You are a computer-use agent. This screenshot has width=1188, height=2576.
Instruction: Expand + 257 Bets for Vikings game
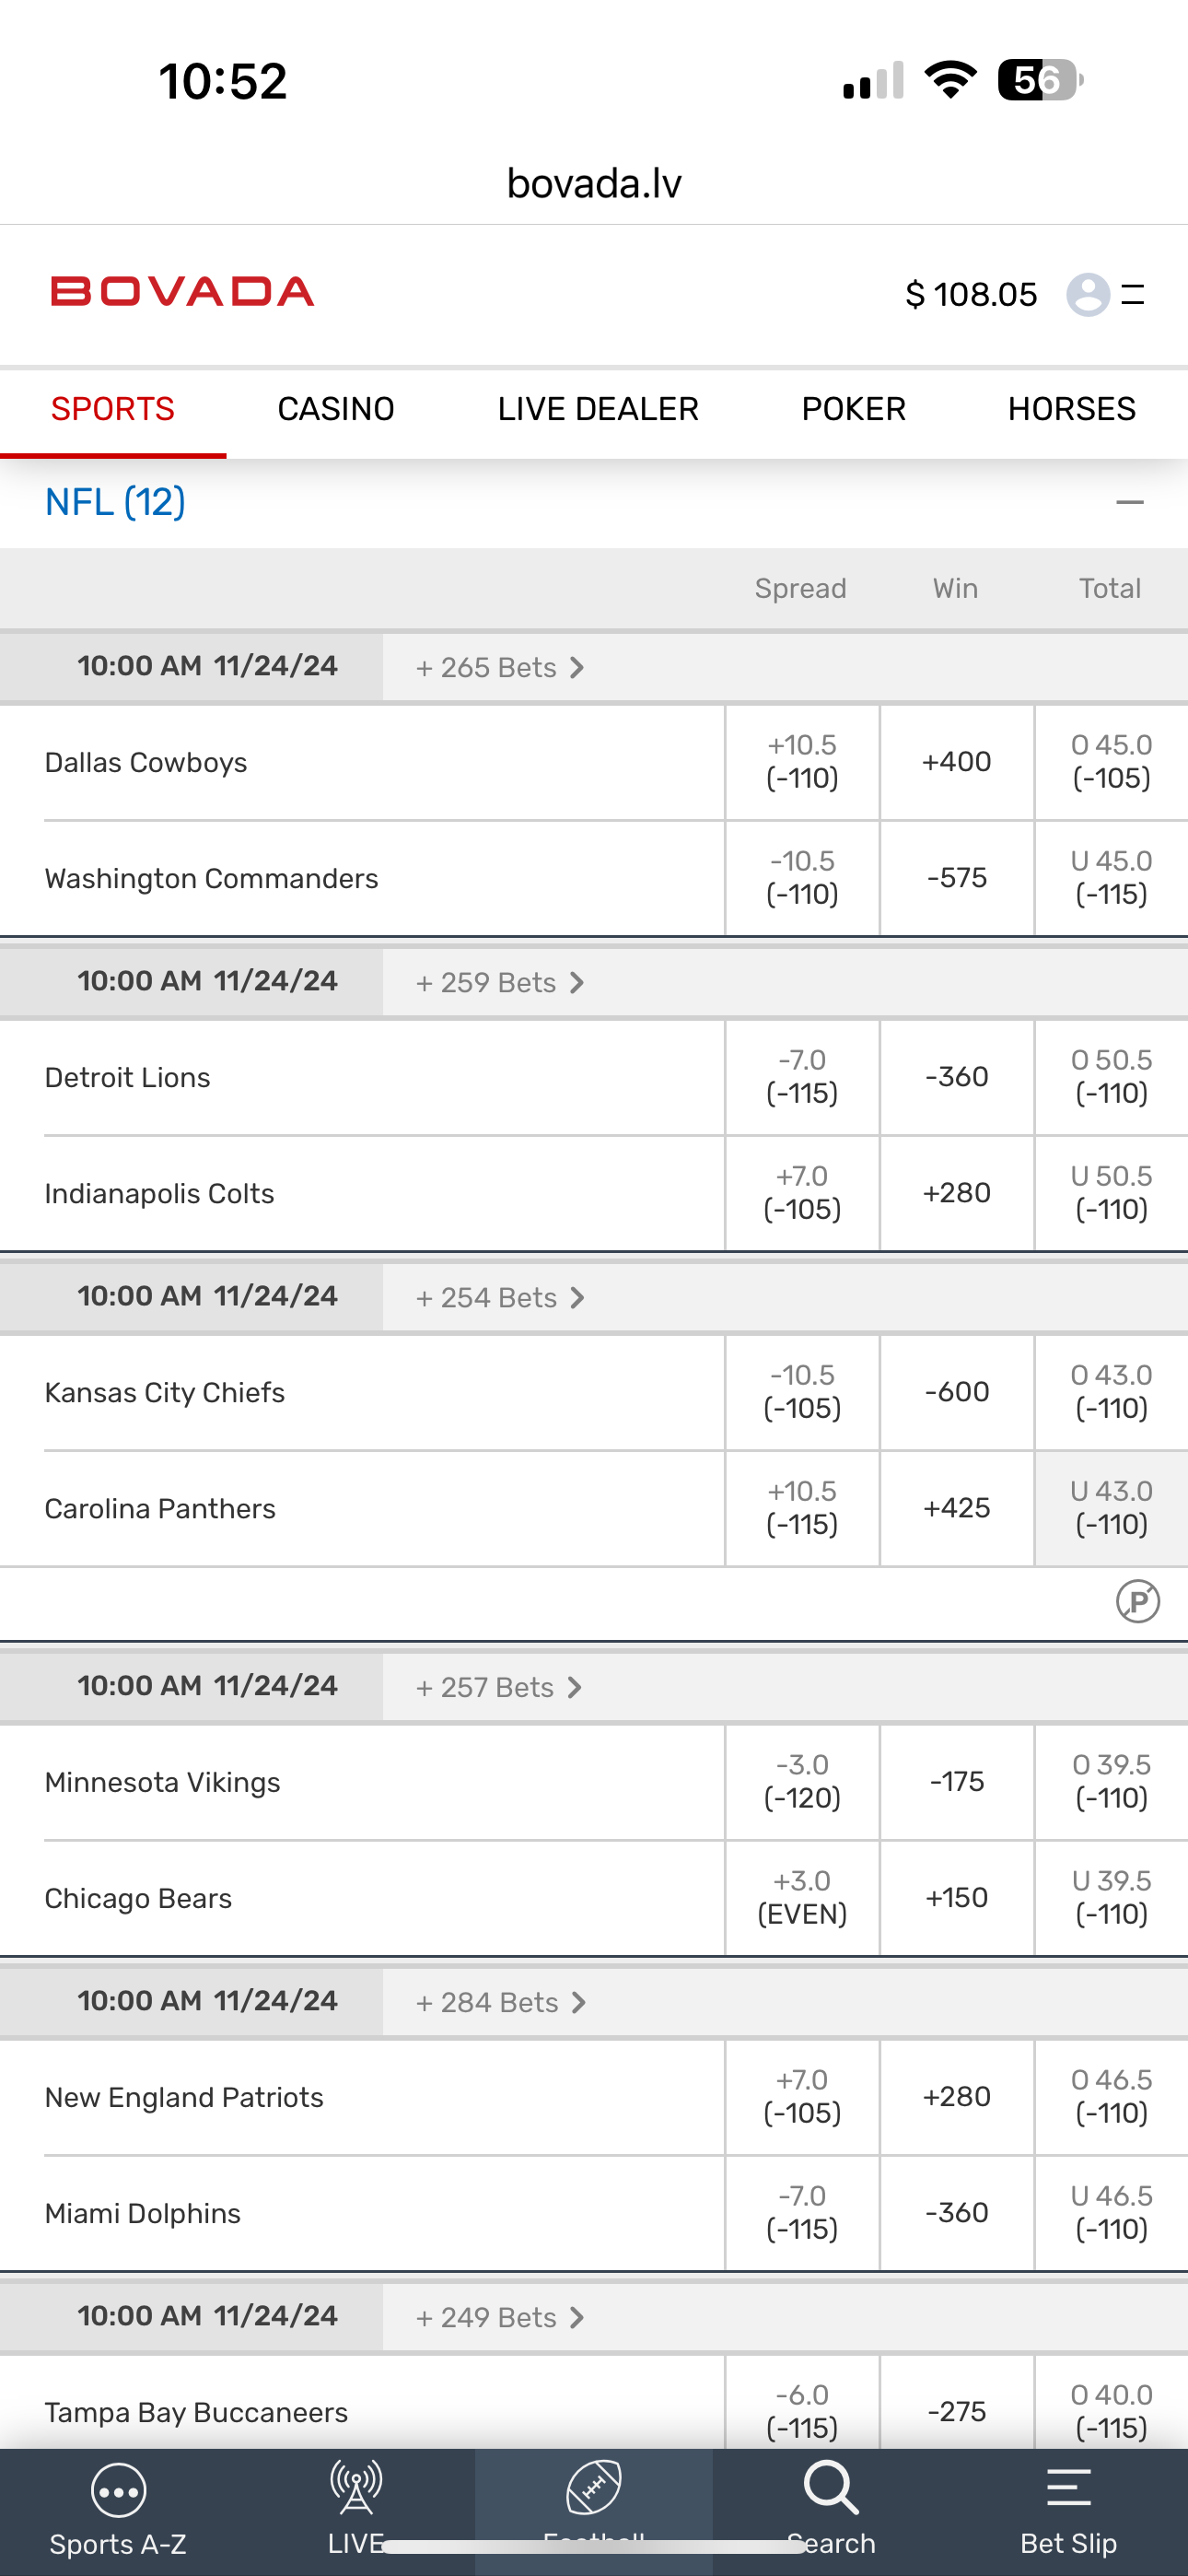498,1687
